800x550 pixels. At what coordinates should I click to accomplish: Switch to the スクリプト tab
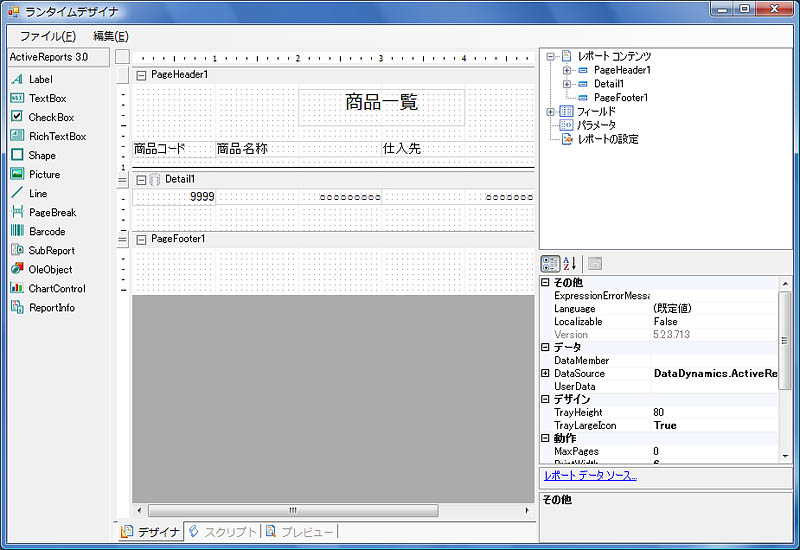[222, 532]
